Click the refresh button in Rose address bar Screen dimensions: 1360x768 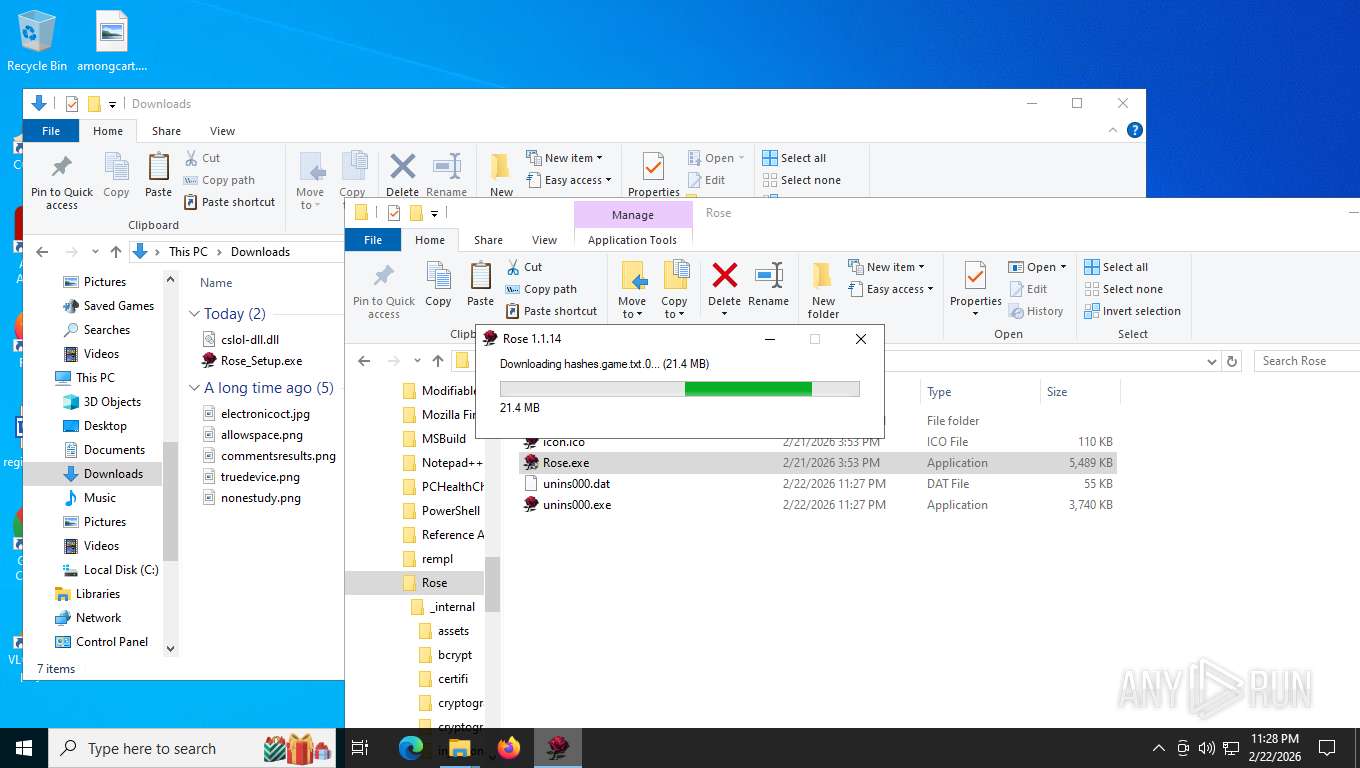click(1232, 361)
